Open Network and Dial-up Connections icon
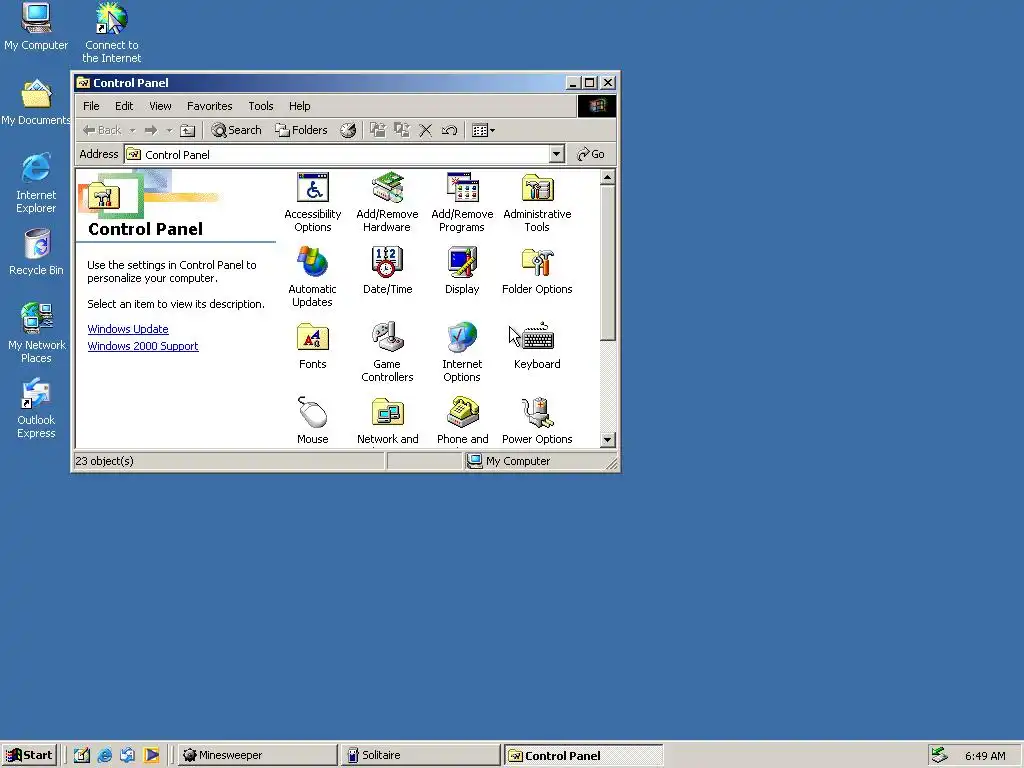Screen dimensions: 1024x768 (x=387, y=421)
